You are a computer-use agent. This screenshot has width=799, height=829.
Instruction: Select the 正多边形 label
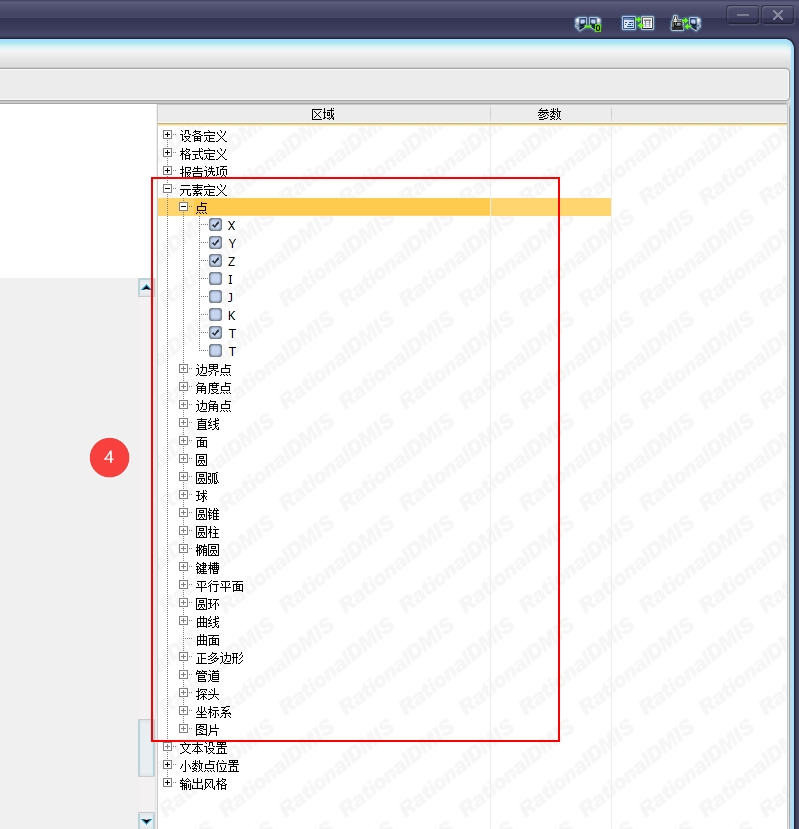(x=219, y=658)
